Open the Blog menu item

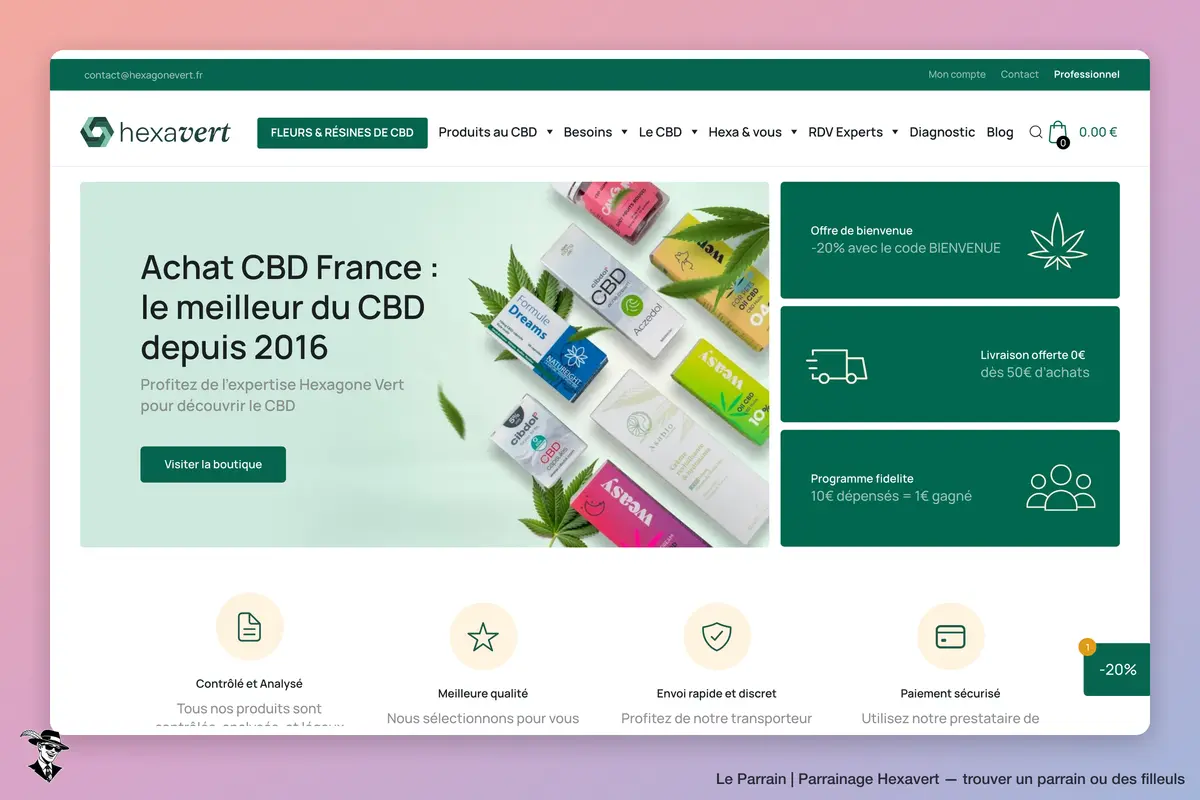(1000, 132)
